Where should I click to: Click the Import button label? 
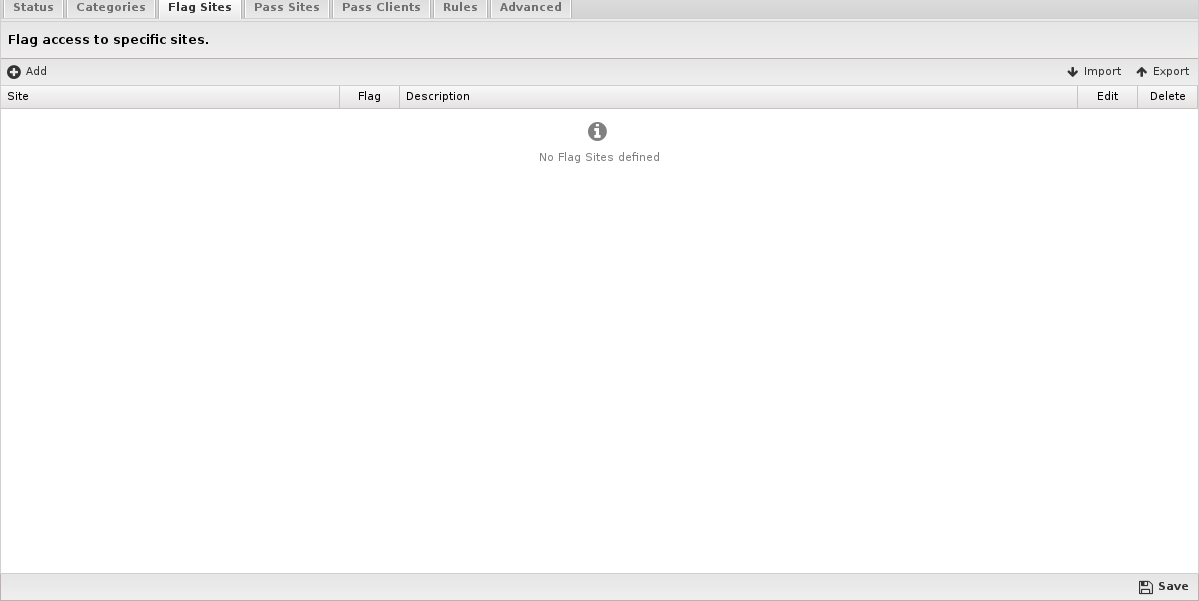coord(1102,71)
